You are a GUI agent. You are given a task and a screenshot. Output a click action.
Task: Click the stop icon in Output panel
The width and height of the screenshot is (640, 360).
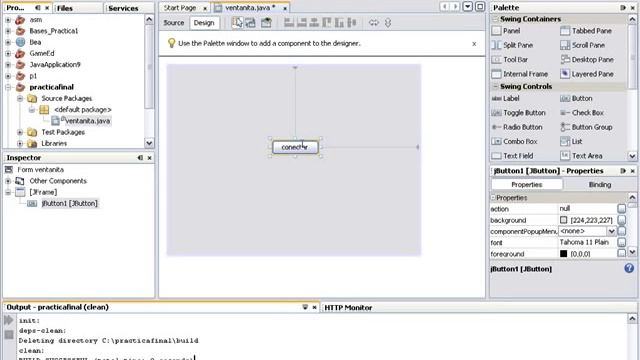click(x=9, y=335)
